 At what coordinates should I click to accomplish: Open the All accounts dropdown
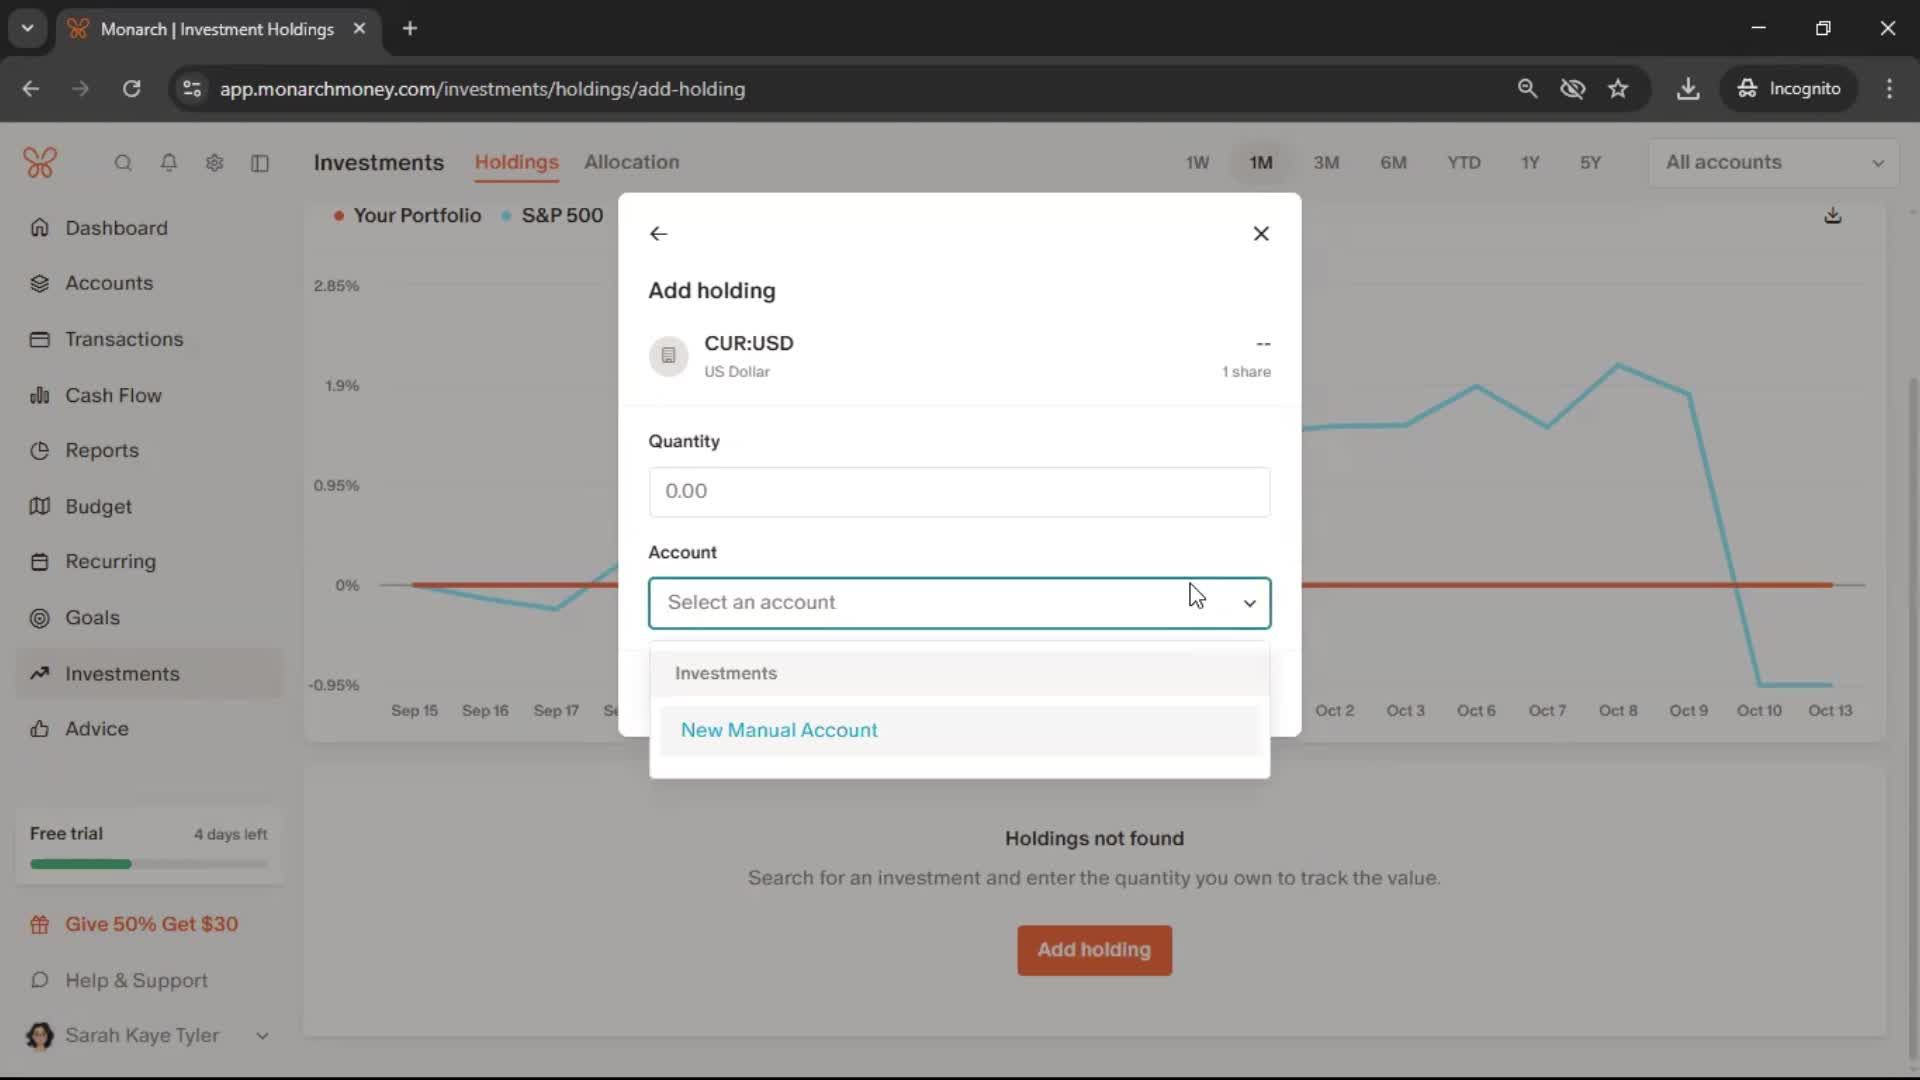1773,163
